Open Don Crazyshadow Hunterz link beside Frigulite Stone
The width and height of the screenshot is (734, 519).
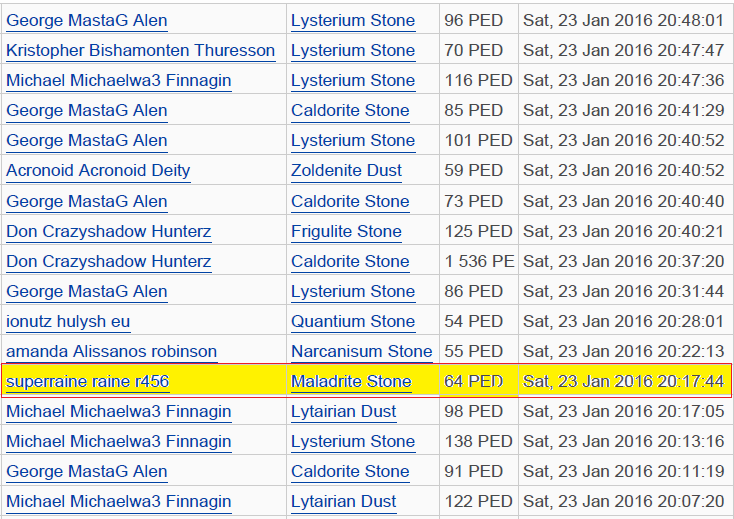coord(109,231)
